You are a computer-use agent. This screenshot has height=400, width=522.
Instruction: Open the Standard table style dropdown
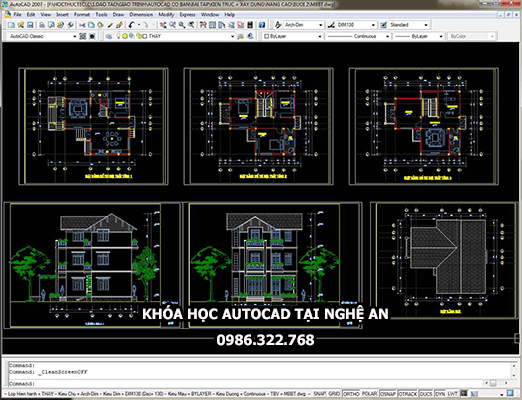pos(426,25)
